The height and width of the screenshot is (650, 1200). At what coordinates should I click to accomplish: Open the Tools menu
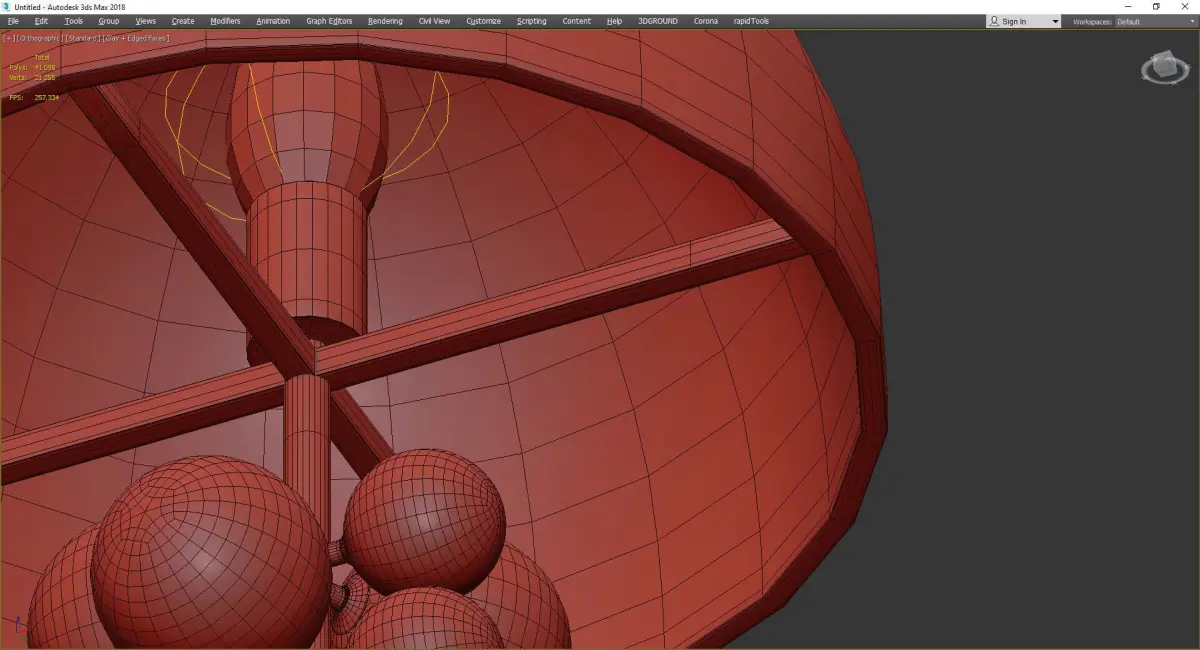click(x=74, y=21)
